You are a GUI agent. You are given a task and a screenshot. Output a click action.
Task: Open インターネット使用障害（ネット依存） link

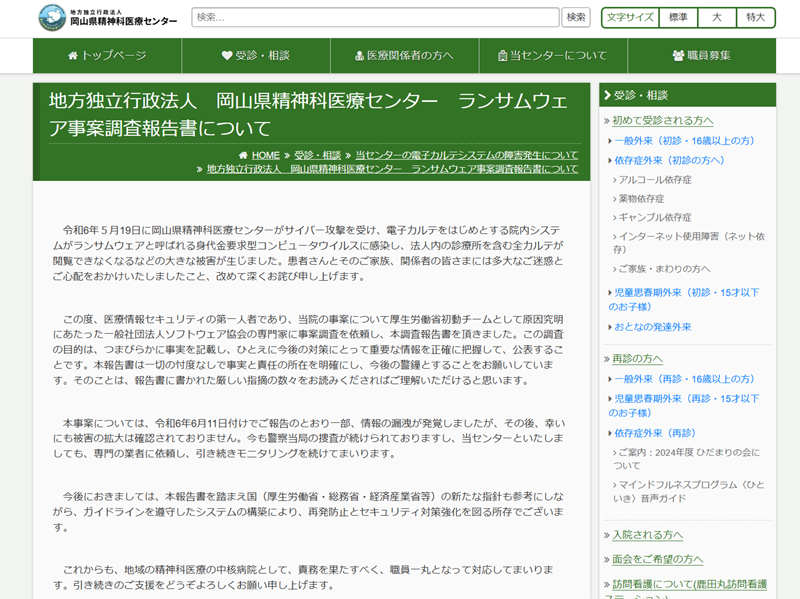[689, 243]
